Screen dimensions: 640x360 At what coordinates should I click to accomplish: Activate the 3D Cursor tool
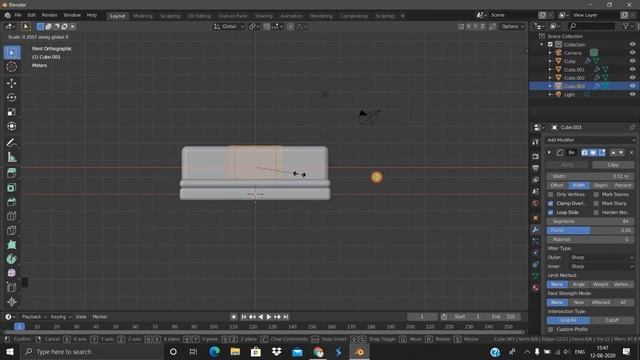(12, 67)
